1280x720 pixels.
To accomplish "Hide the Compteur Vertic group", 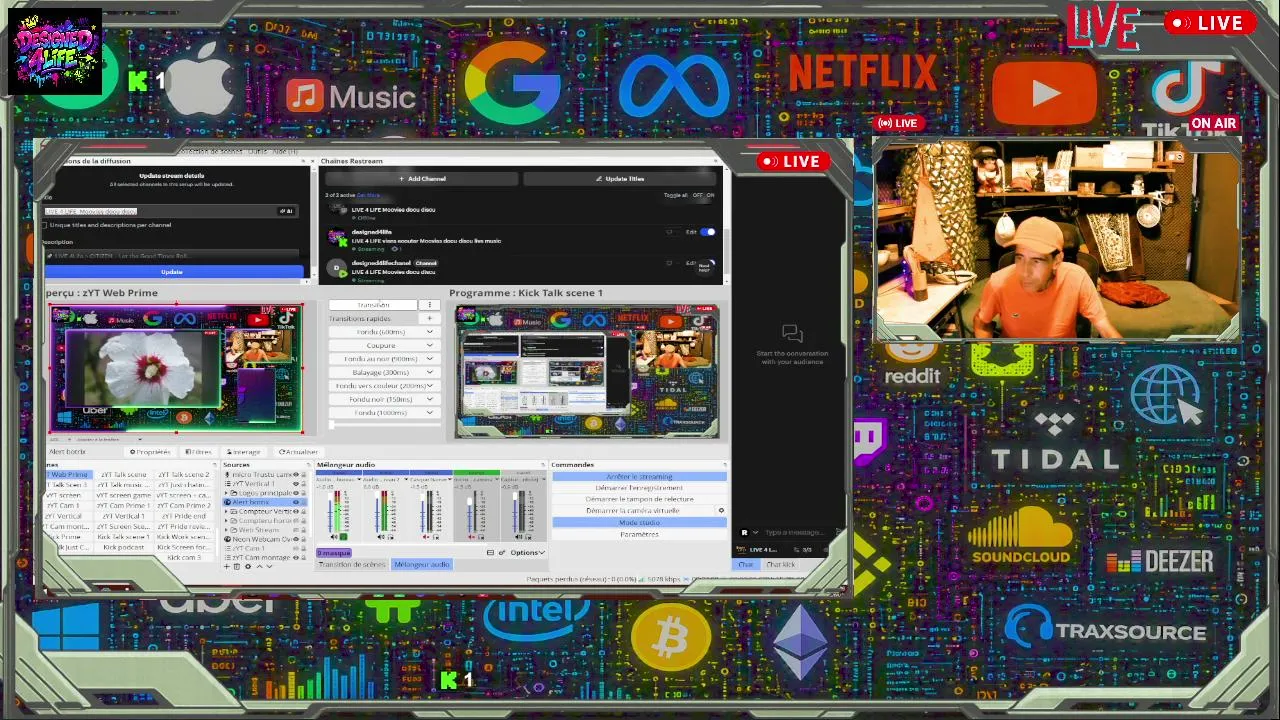I will pyautogui.click(x=296, y=511).
